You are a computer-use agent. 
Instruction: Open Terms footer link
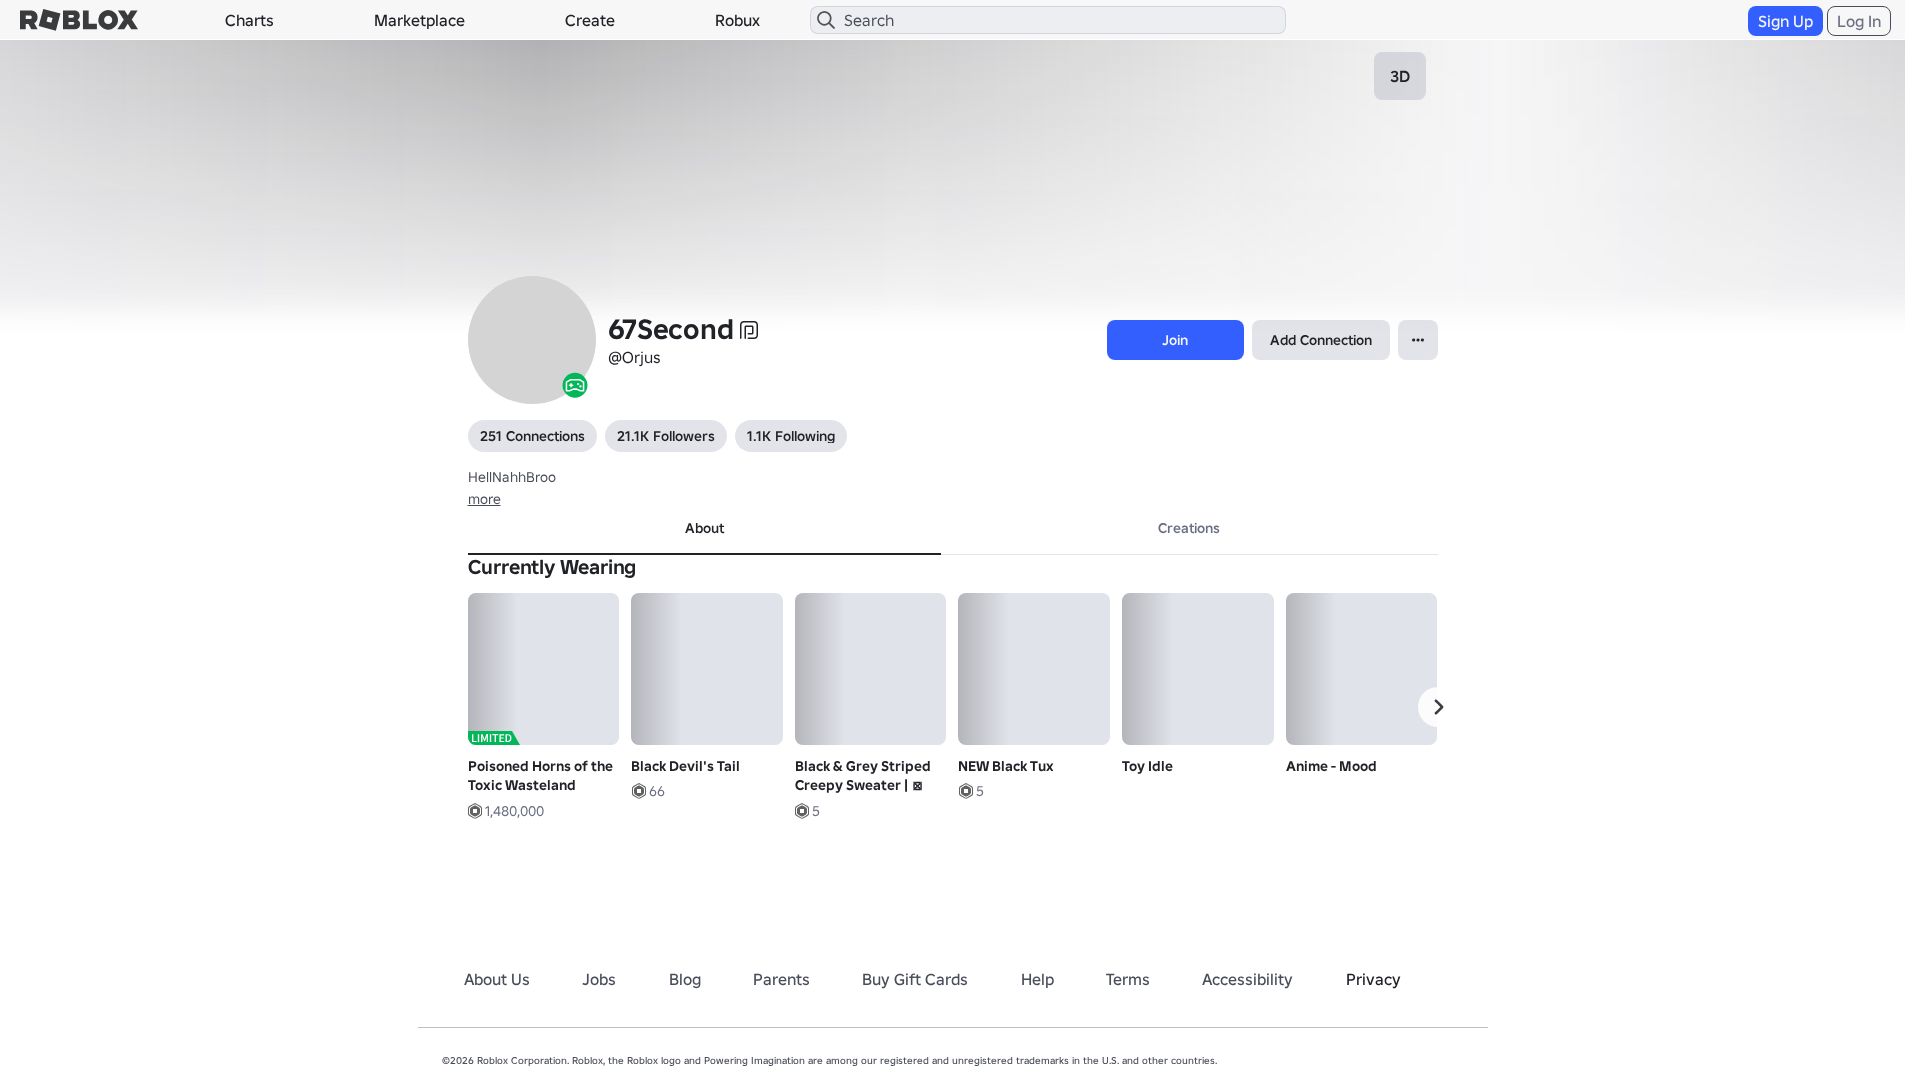coord(1128,979)
